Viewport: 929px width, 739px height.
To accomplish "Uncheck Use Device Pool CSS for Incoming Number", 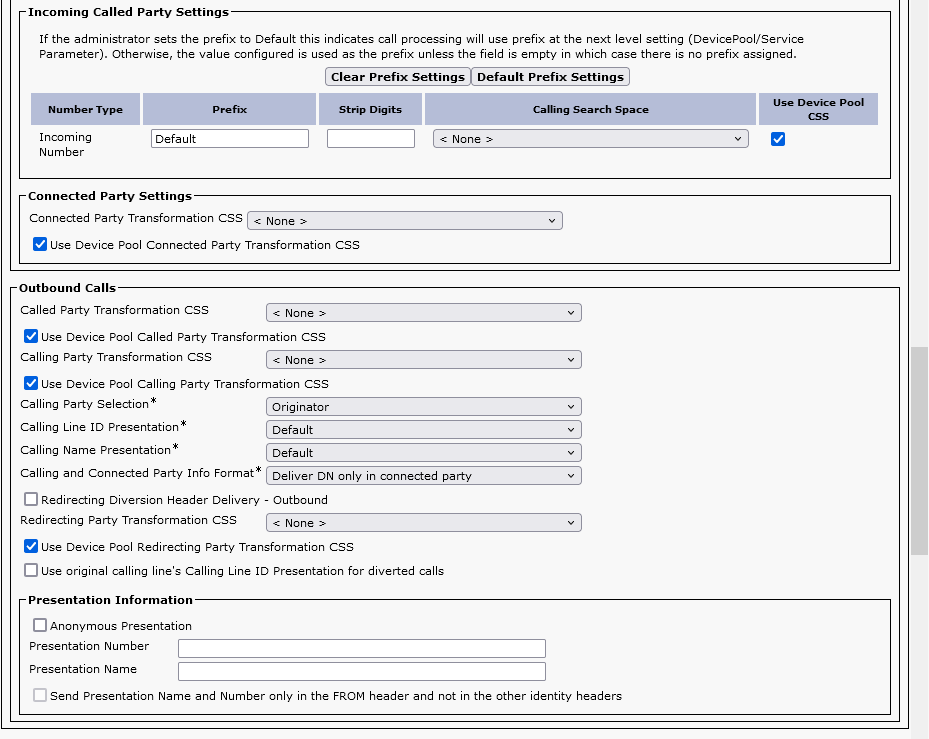I will [x=778, y=139].
